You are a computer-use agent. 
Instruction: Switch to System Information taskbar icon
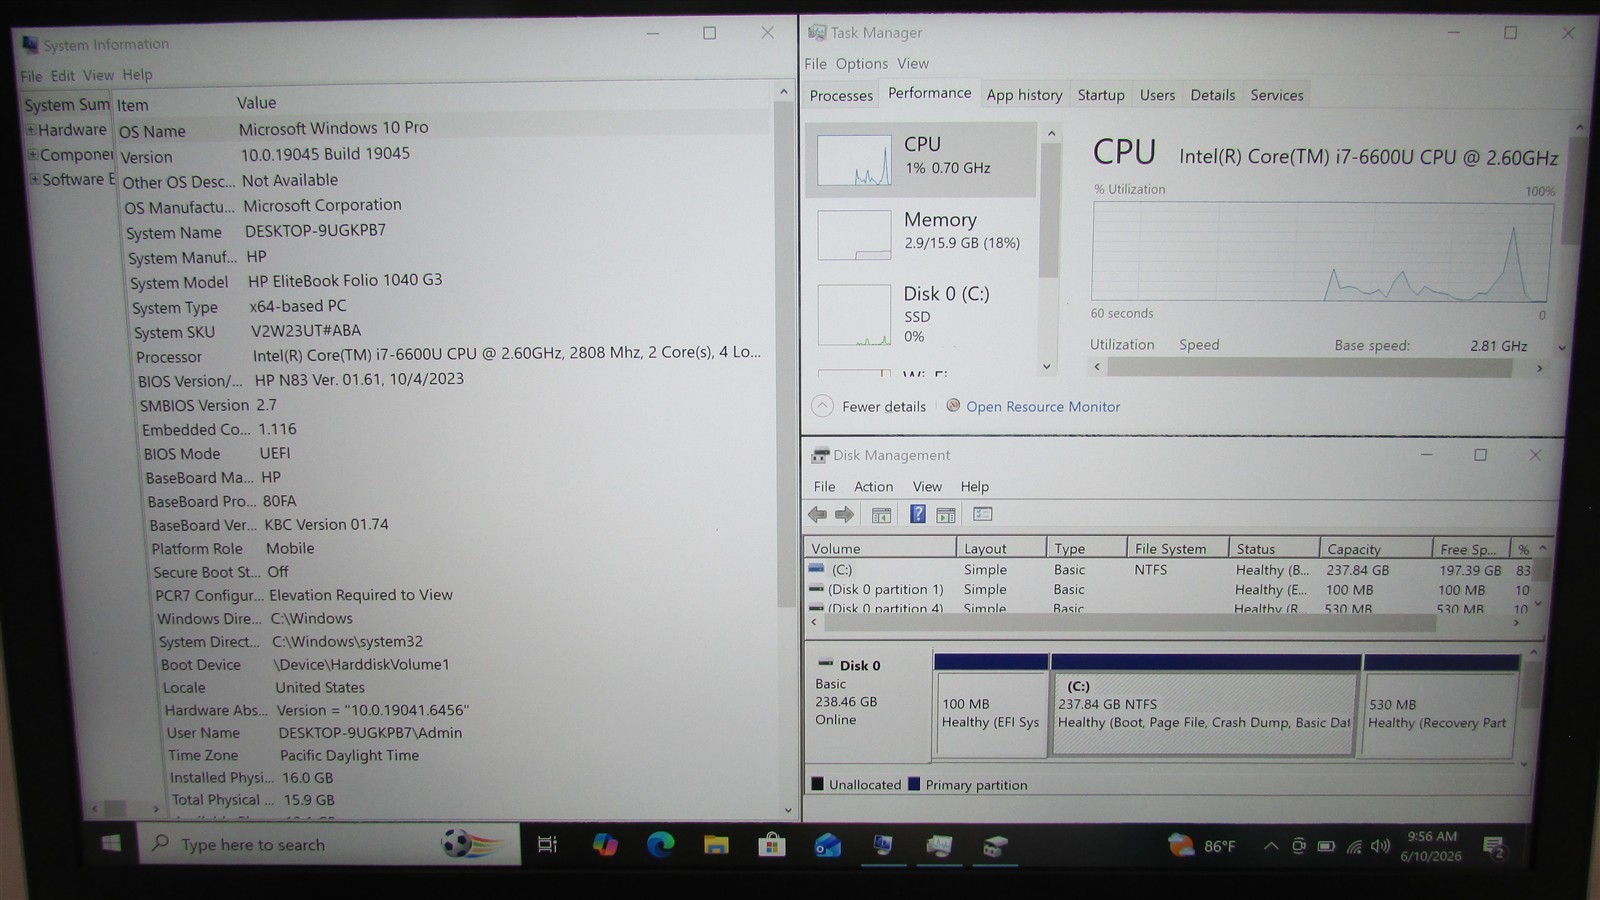pos(883,846)
